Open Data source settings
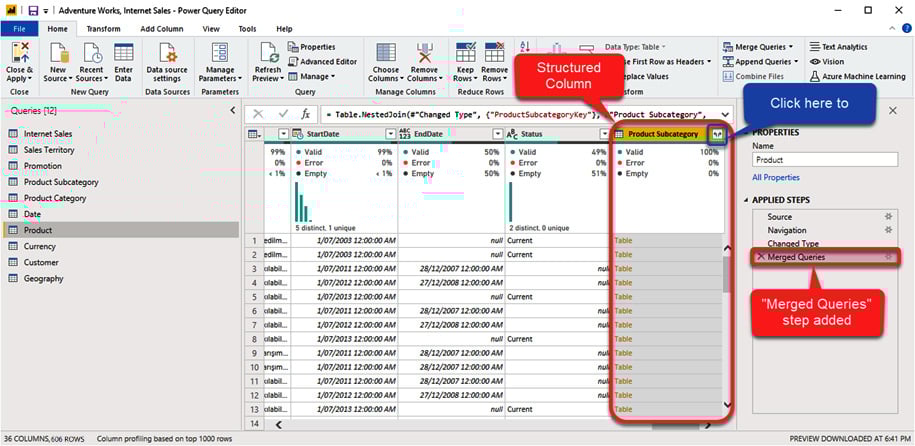 coord(167,53)
